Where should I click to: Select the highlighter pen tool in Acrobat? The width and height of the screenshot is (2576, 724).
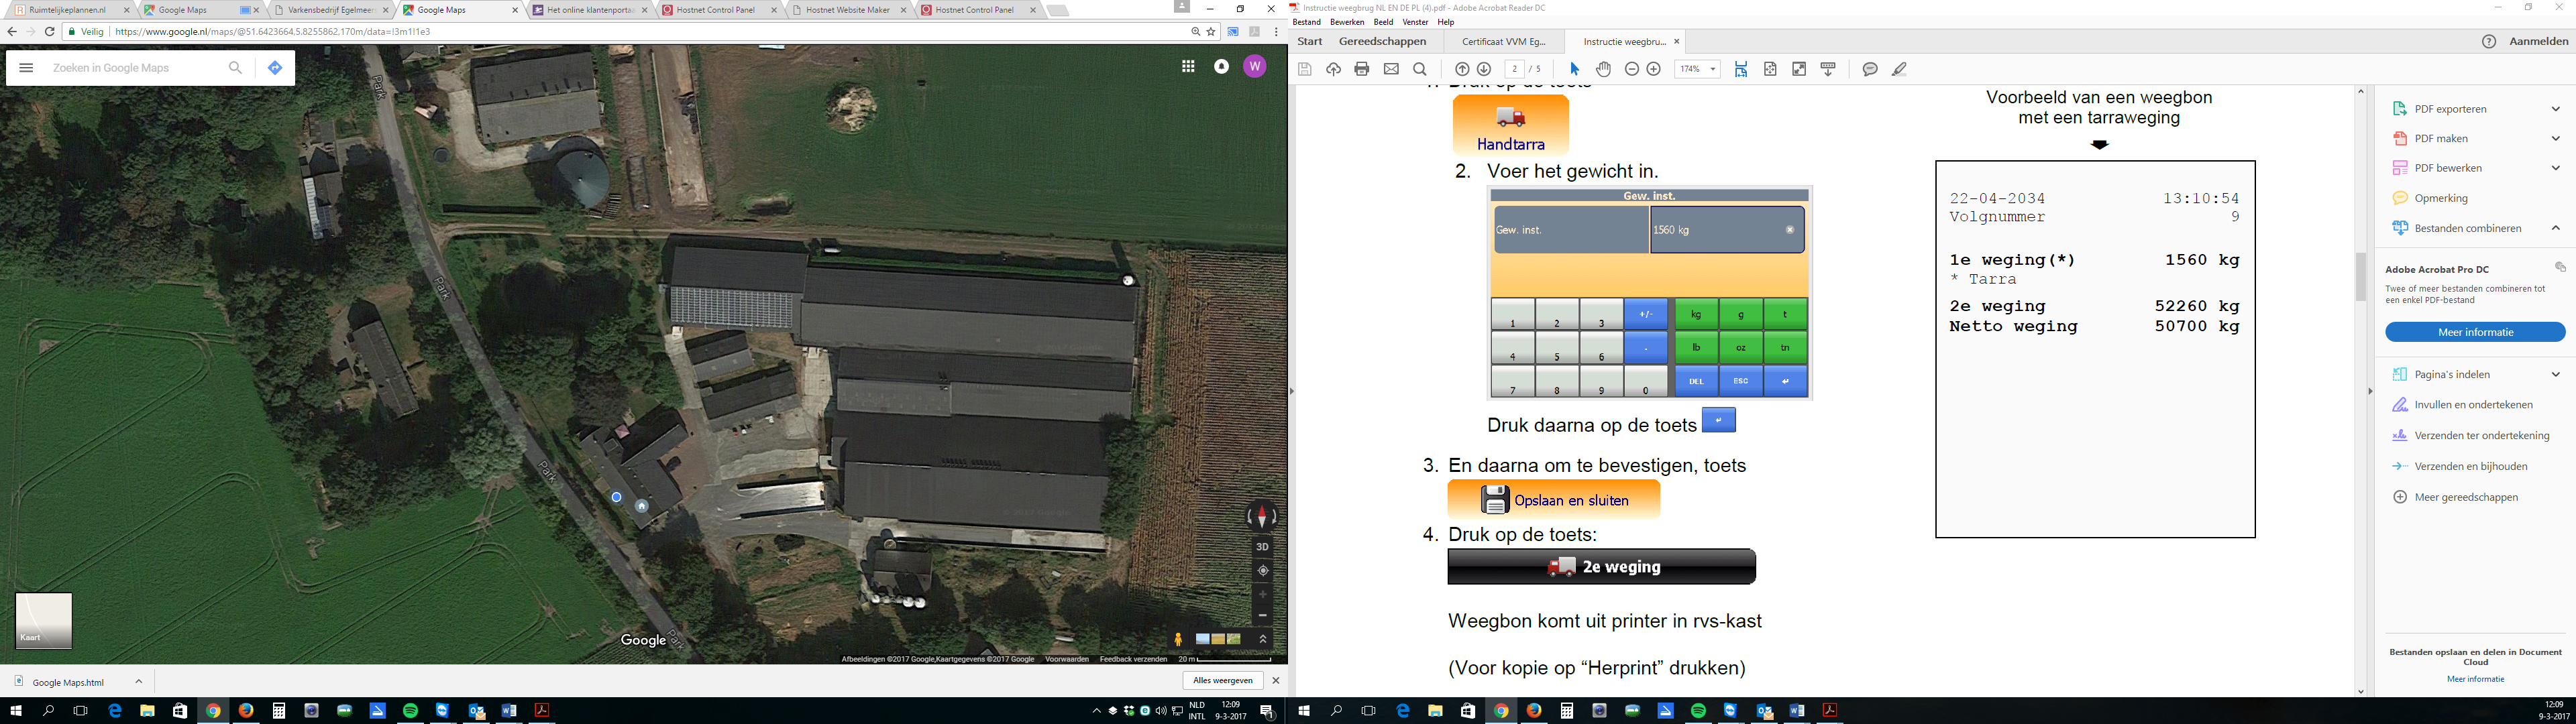1899,69
